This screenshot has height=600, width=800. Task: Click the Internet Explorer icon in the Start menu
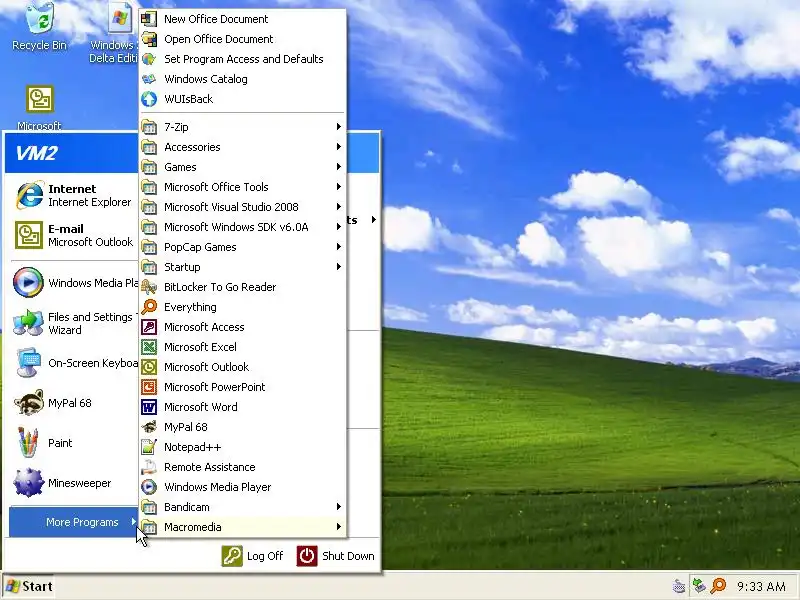[29, 195]
